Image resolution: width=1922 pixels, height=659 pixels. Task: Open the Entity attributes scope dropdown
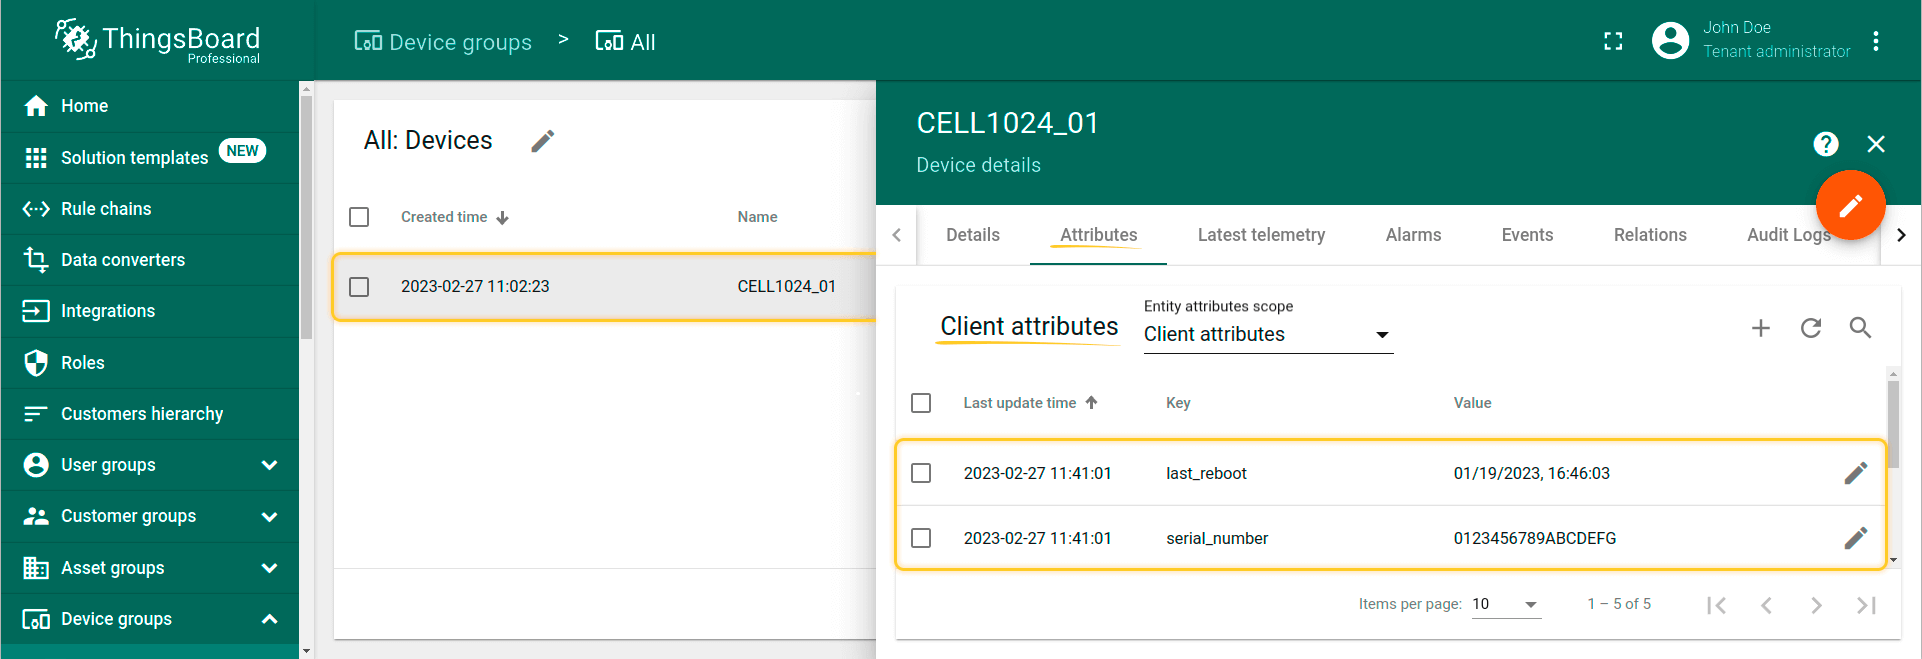click(x=1267, y=335)
